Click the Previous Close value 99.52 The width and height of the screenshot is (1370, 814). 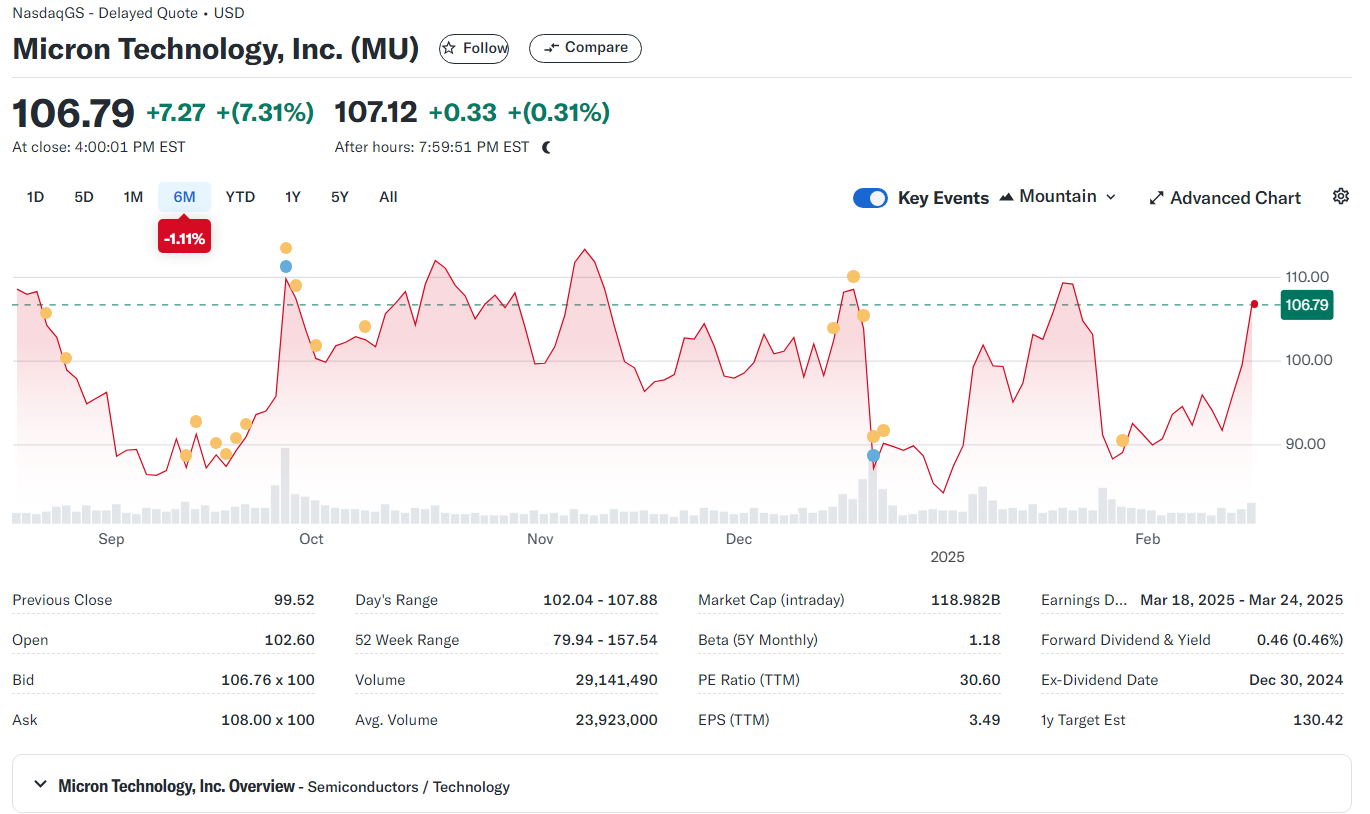(x=294, y=600)
